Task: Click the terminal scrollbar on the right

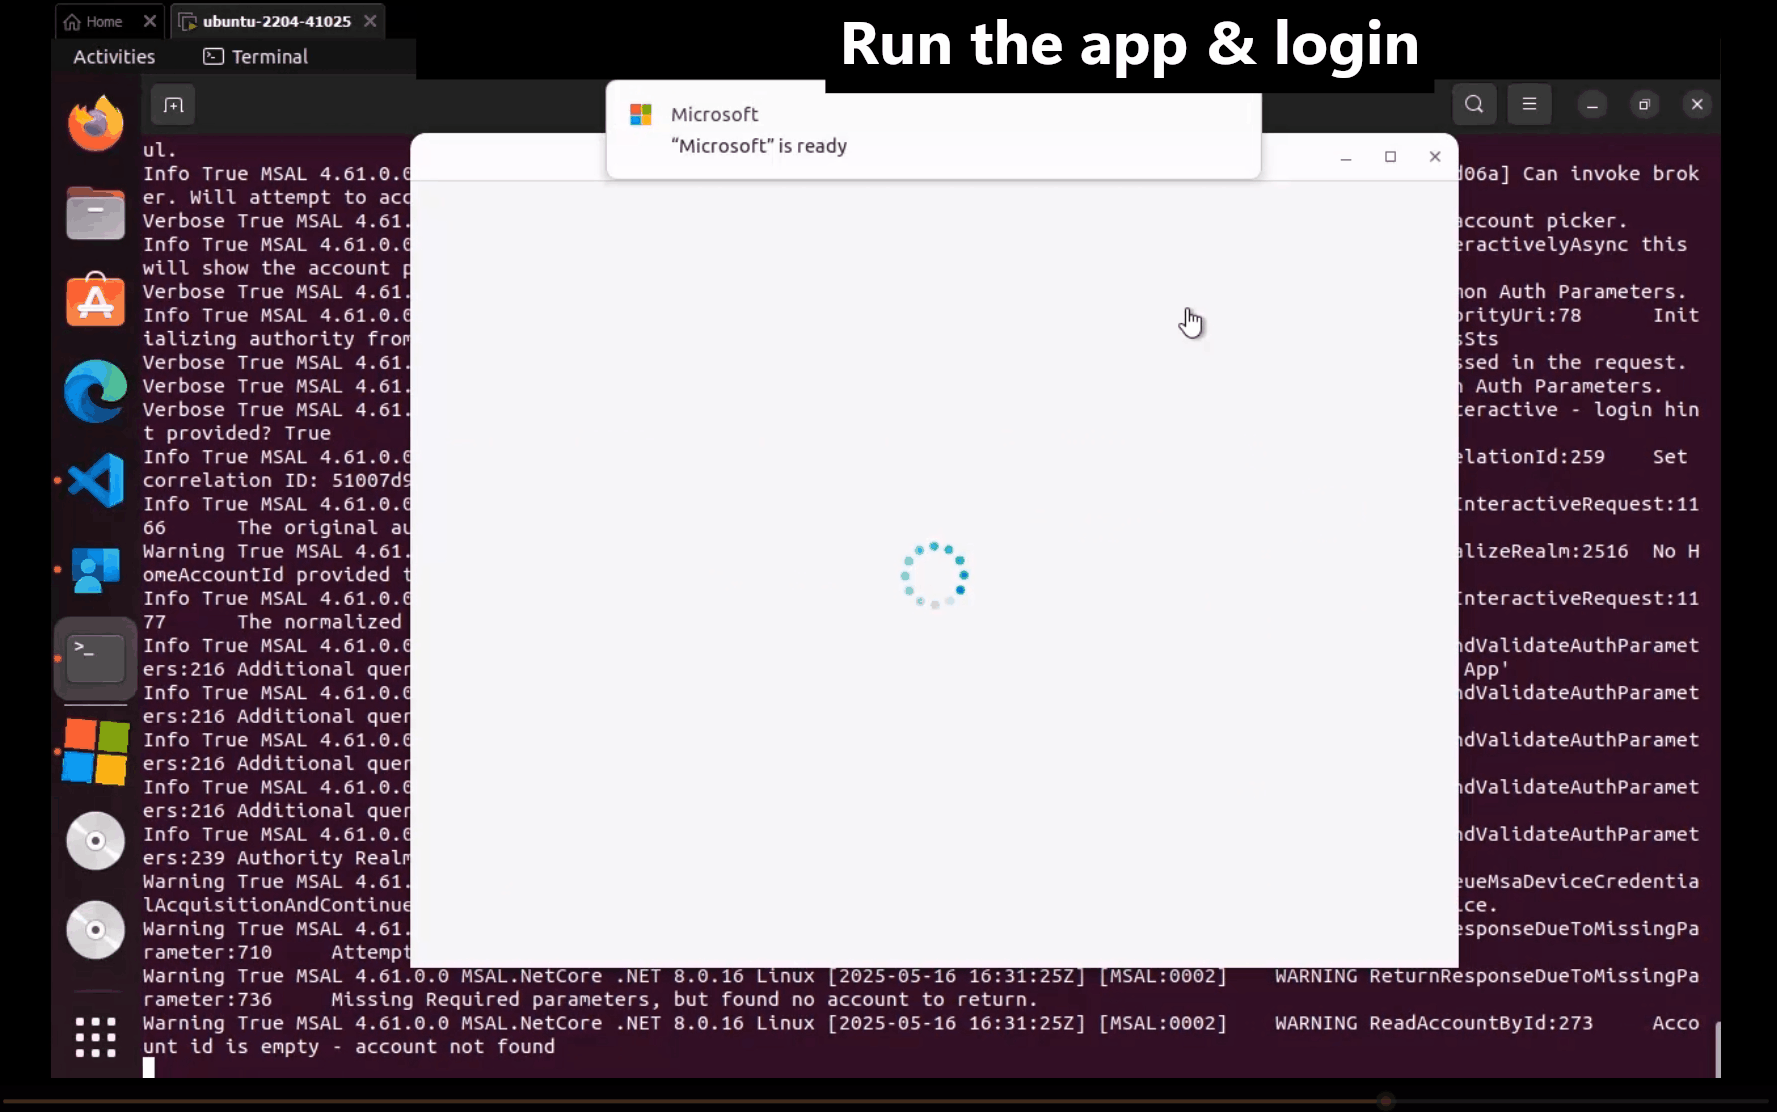Action: (1716, 1048)
